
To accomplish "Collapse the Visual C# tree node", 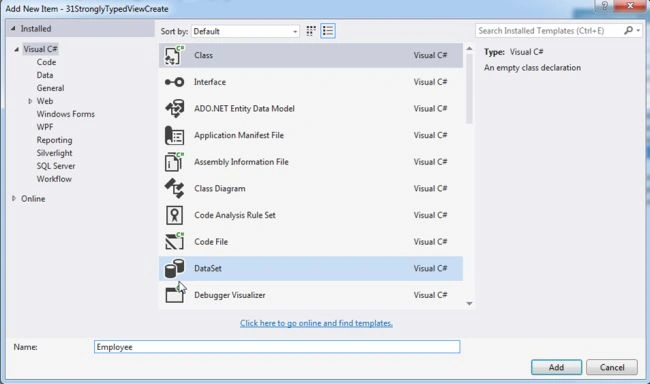I will [17, 49].
